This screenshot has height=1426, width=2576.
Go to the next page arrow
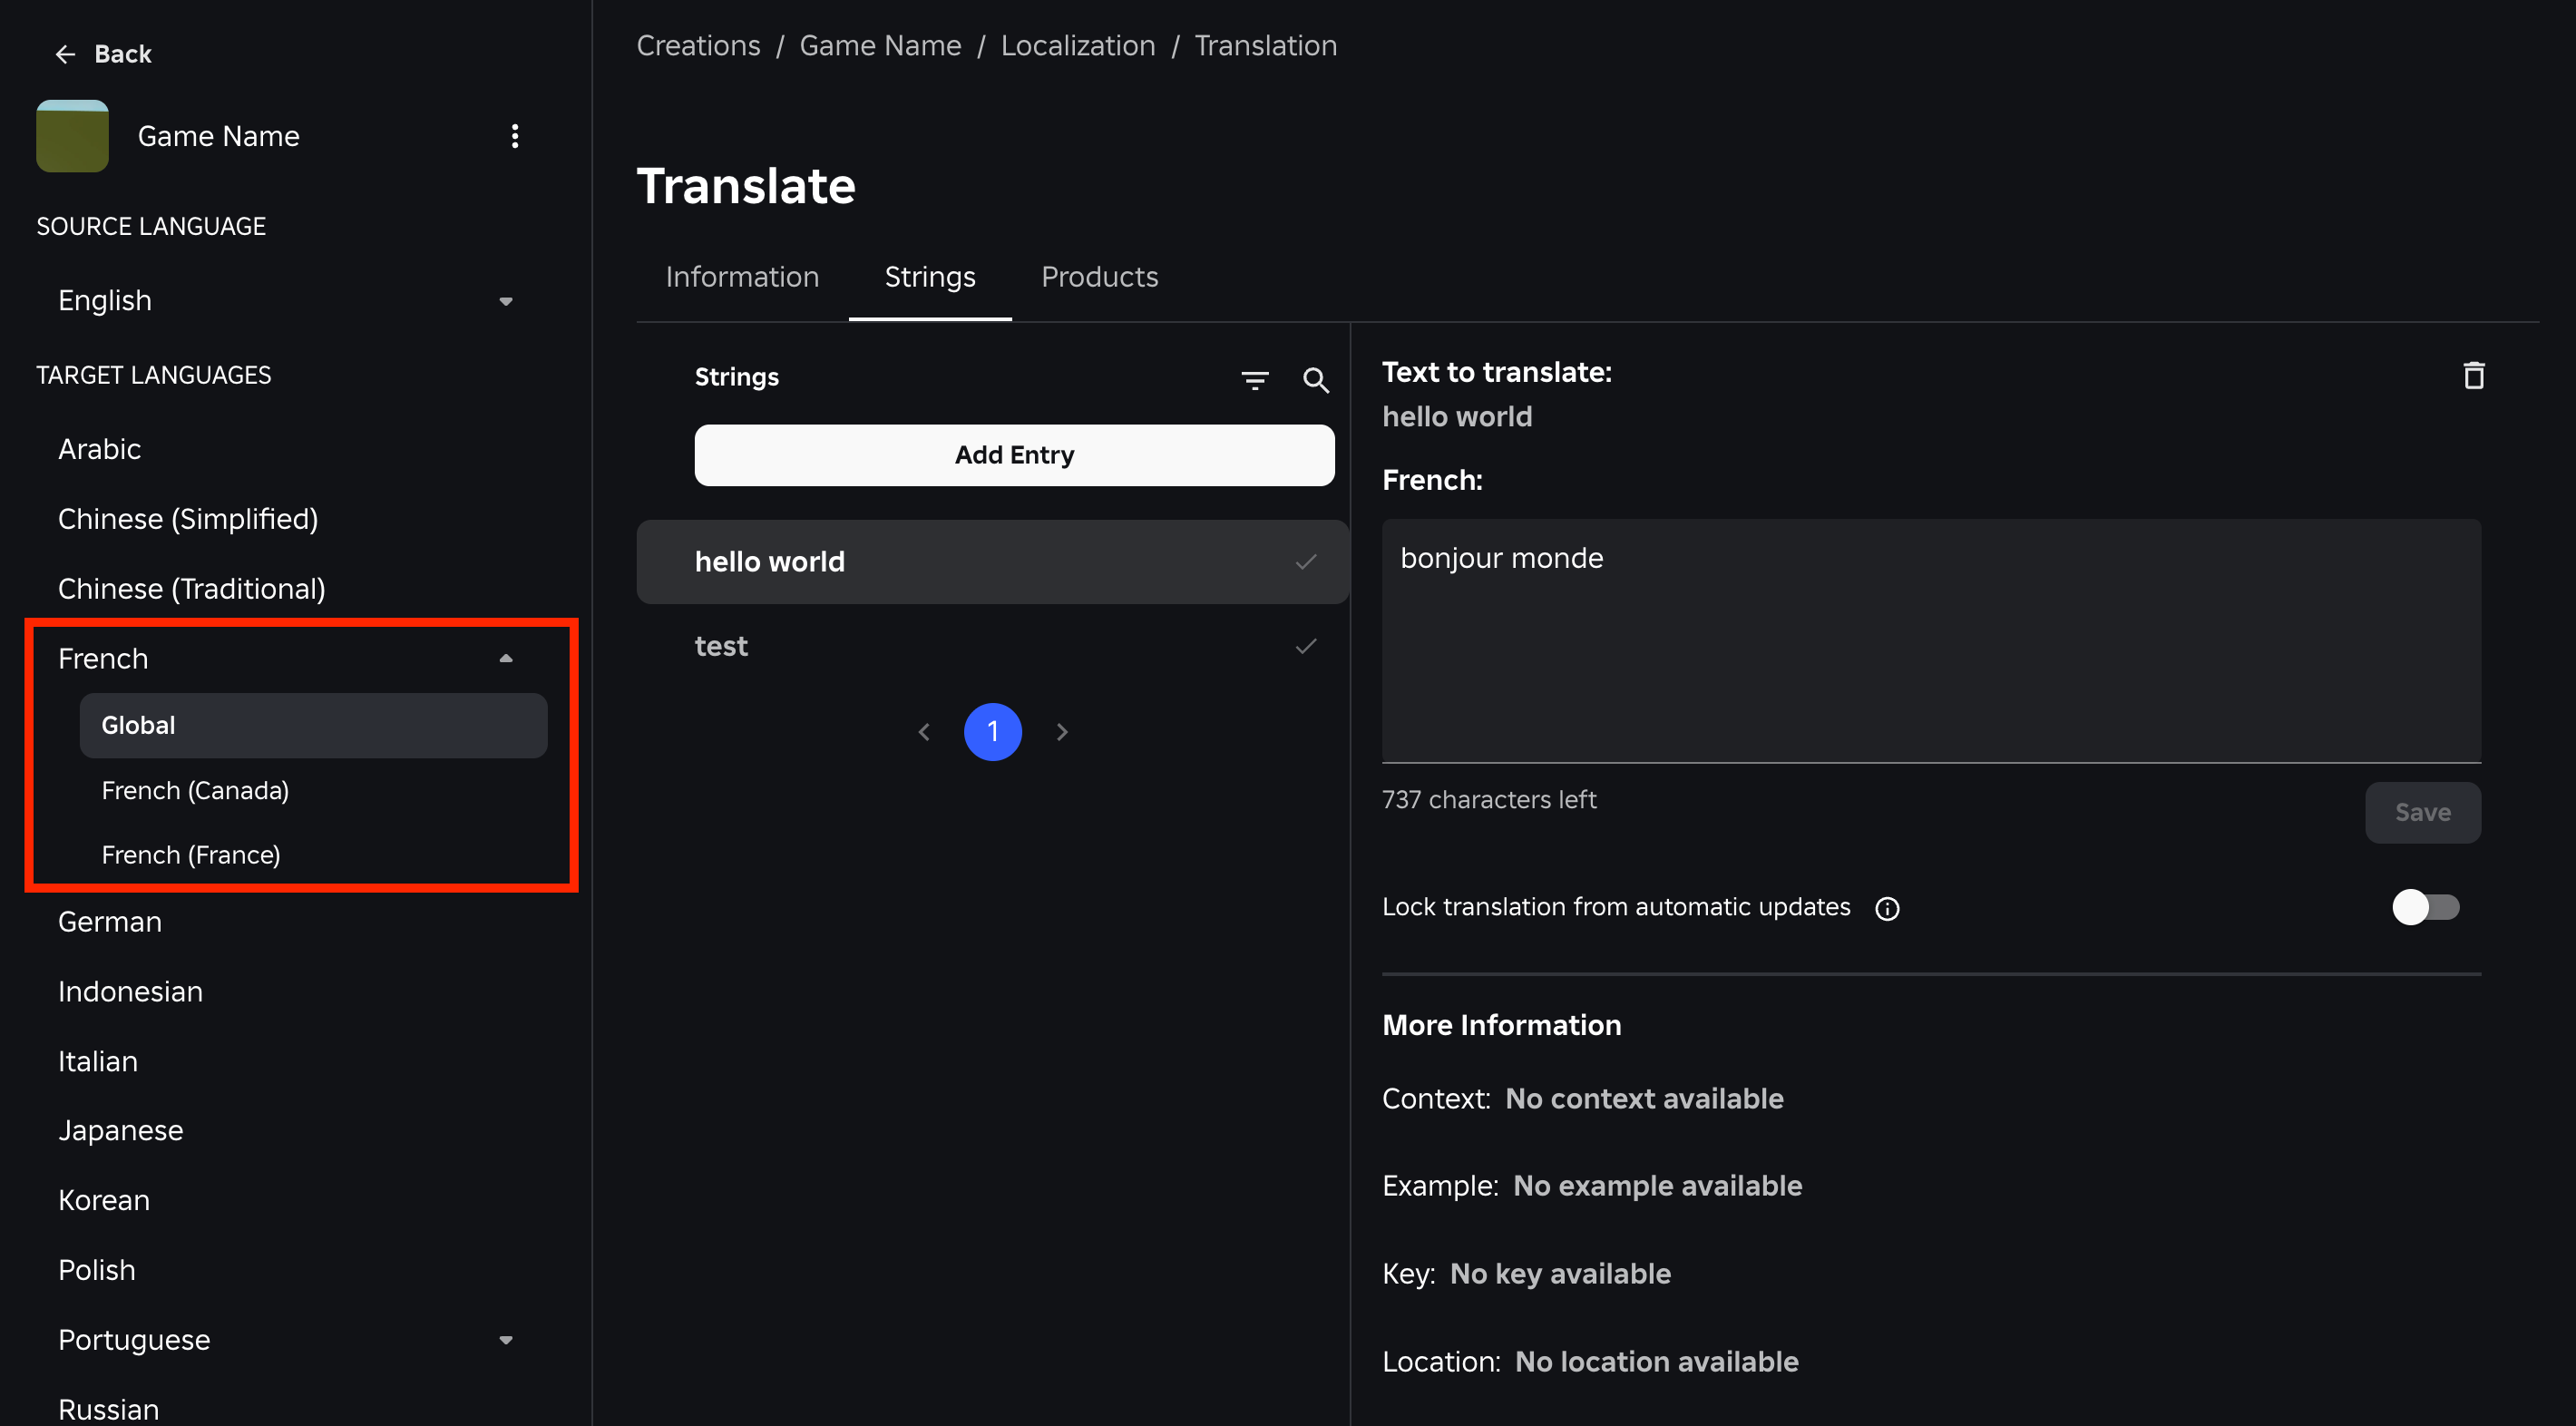(x=1062, y=732)
